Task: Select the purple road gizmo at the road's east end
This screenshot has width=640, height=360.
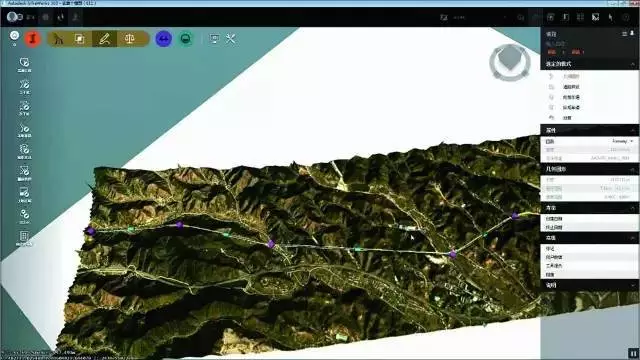Action: (515, 216)
